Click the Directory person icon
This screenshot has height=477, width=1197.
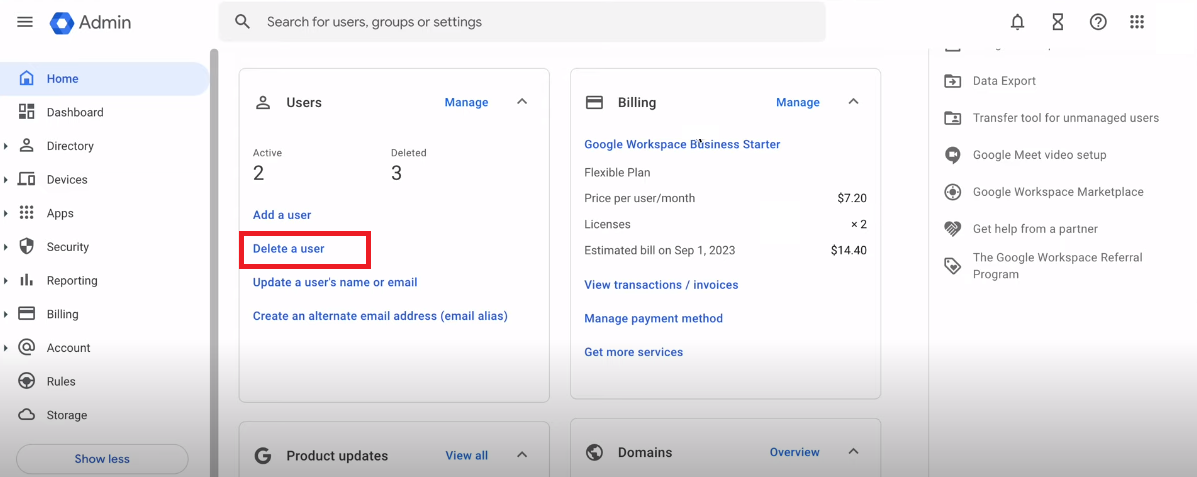27,146
